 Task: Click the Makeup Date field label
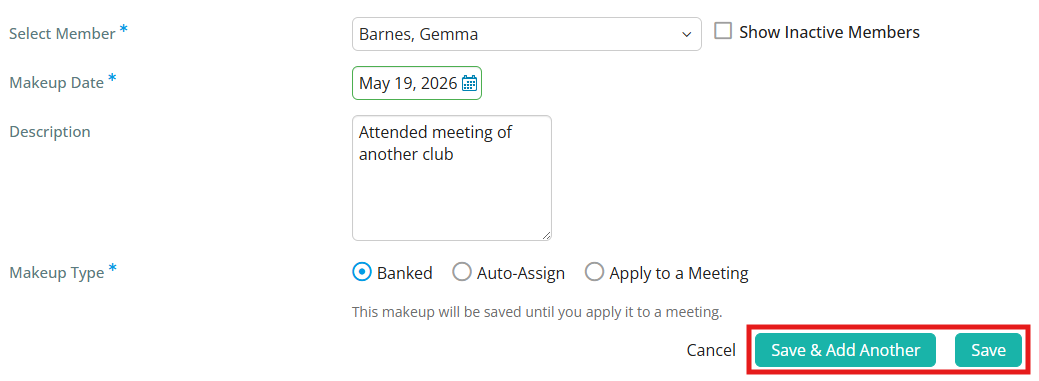[x=56, y=83]
